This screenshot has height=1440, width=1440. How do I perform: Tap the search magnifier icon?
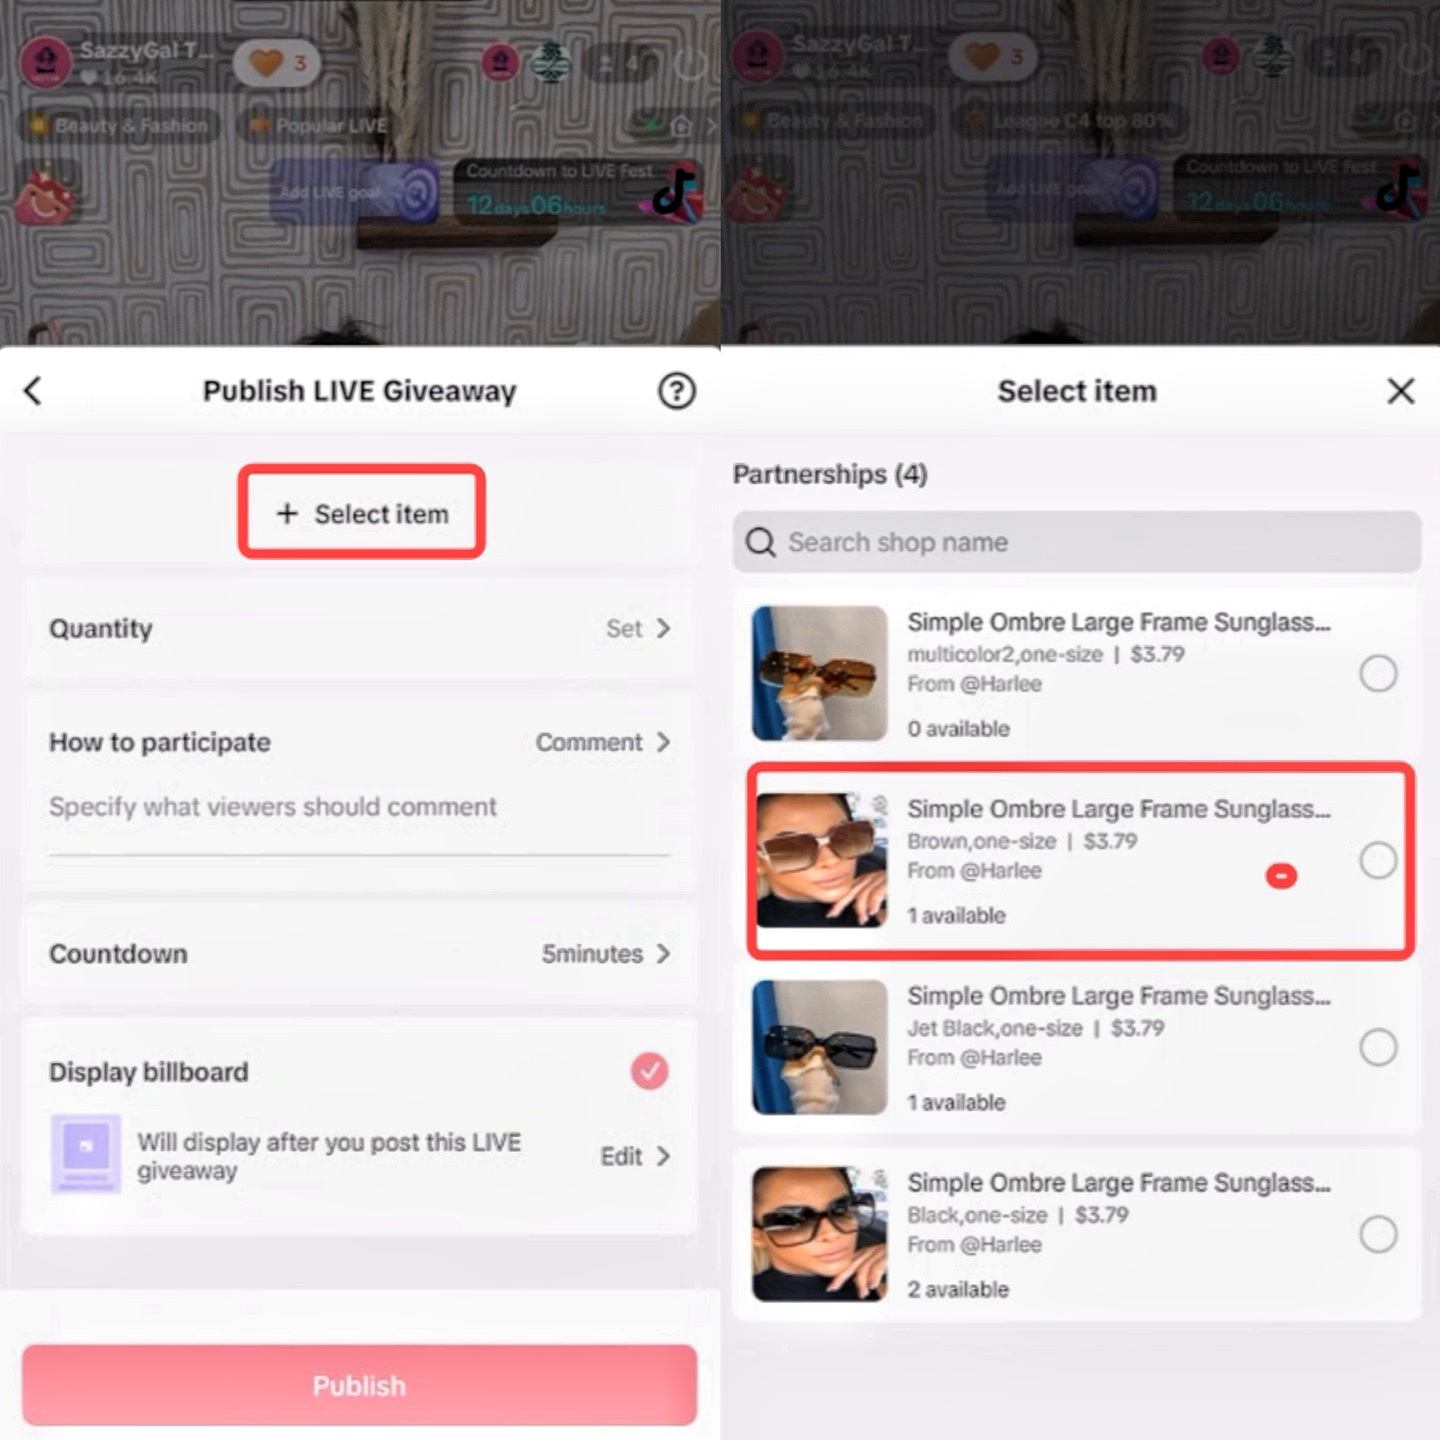point(761,542)
